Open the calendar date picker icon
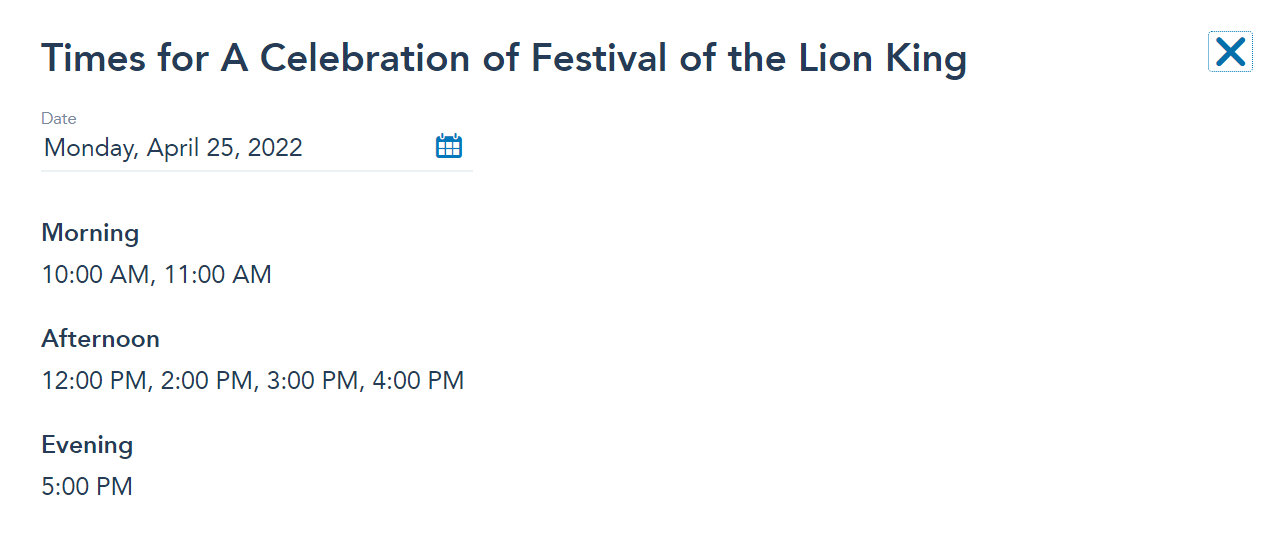This screenshot has width=1288, height=533. pyautogui.click(x=449, y=147)
